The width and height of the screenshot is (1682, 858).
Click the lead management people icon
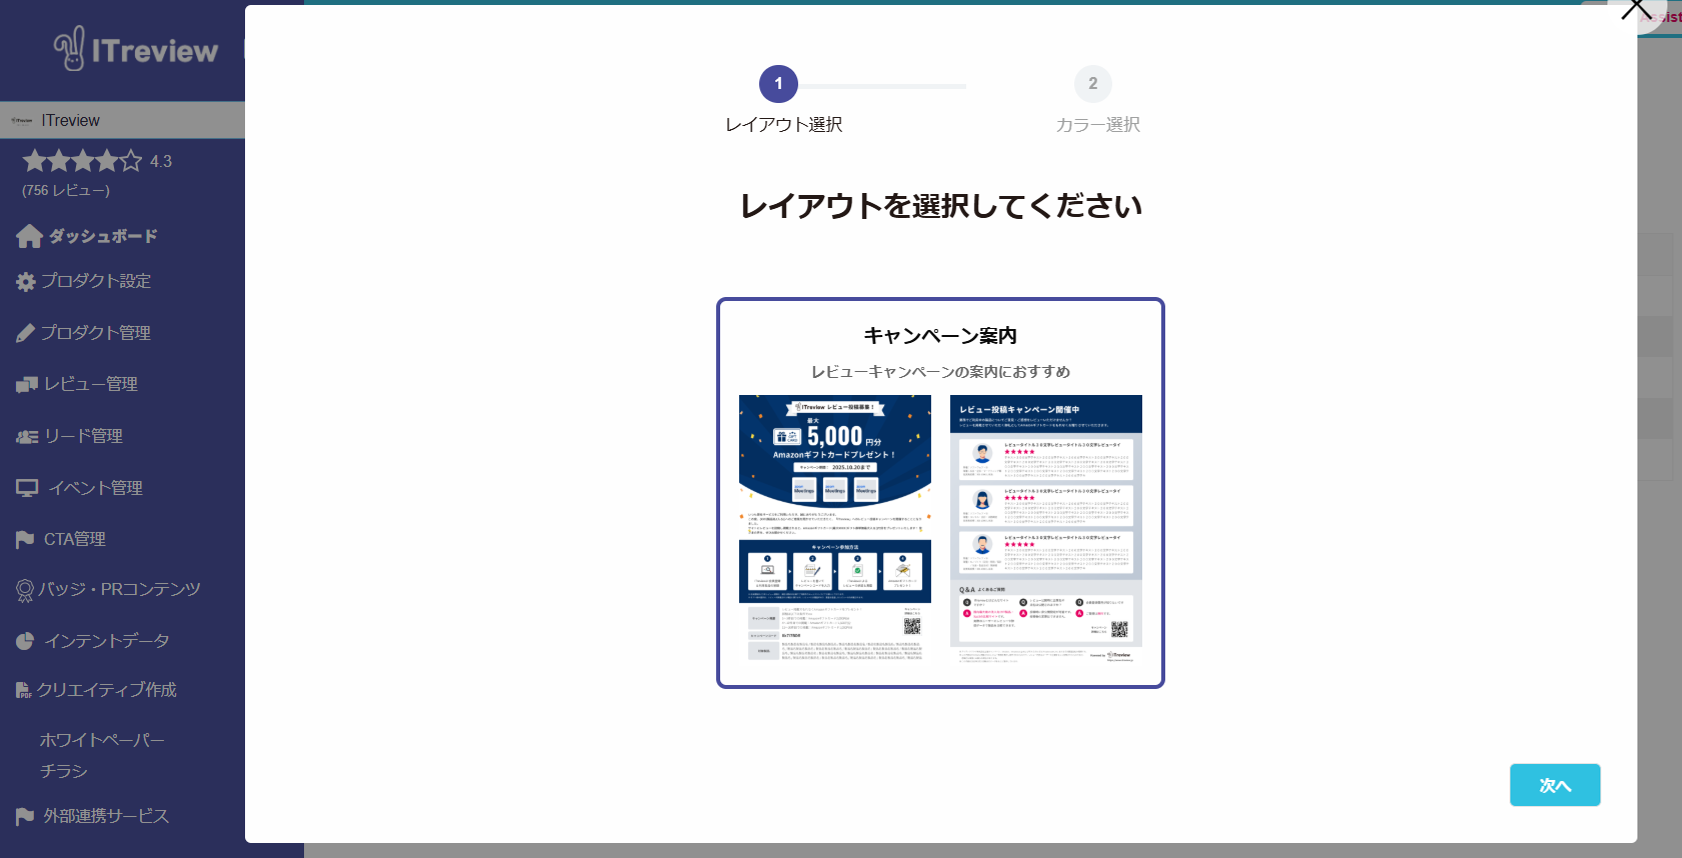[x=27, y=437]
